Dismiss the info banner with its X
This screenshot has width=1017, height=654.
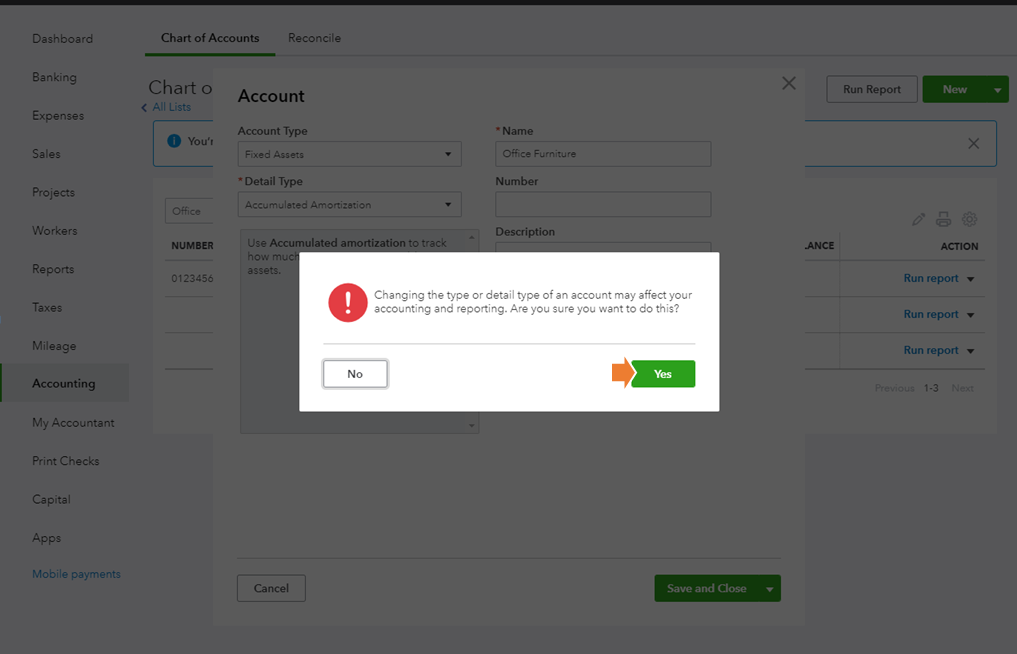[974, 143]
